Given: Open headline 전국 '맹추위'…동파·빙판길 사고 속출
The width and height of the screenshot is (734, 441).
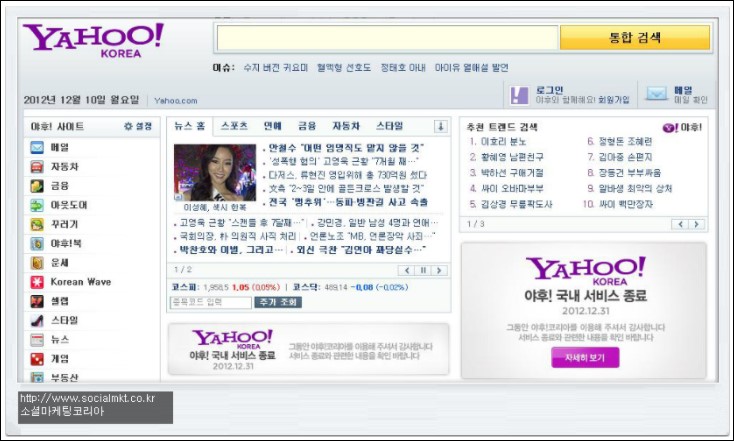Looking at the screenshot, I should [x=348, y=202].
